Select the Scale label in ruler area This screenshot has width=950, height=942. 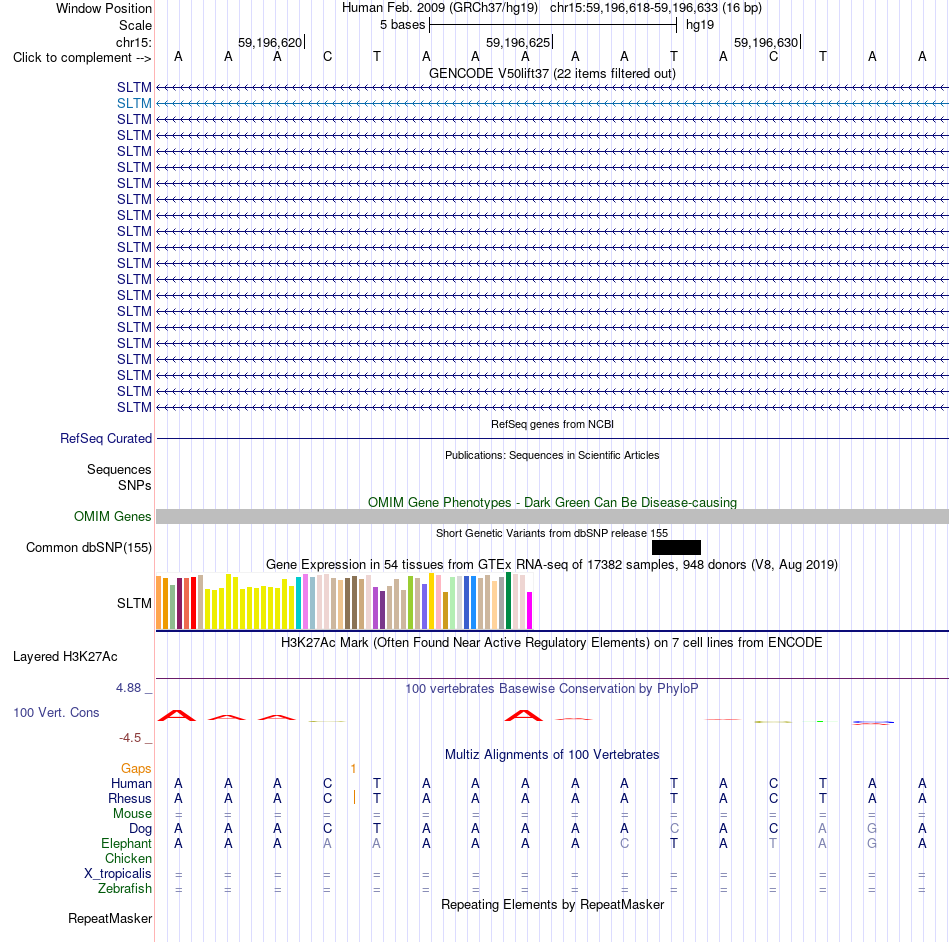tap(135, 25)
